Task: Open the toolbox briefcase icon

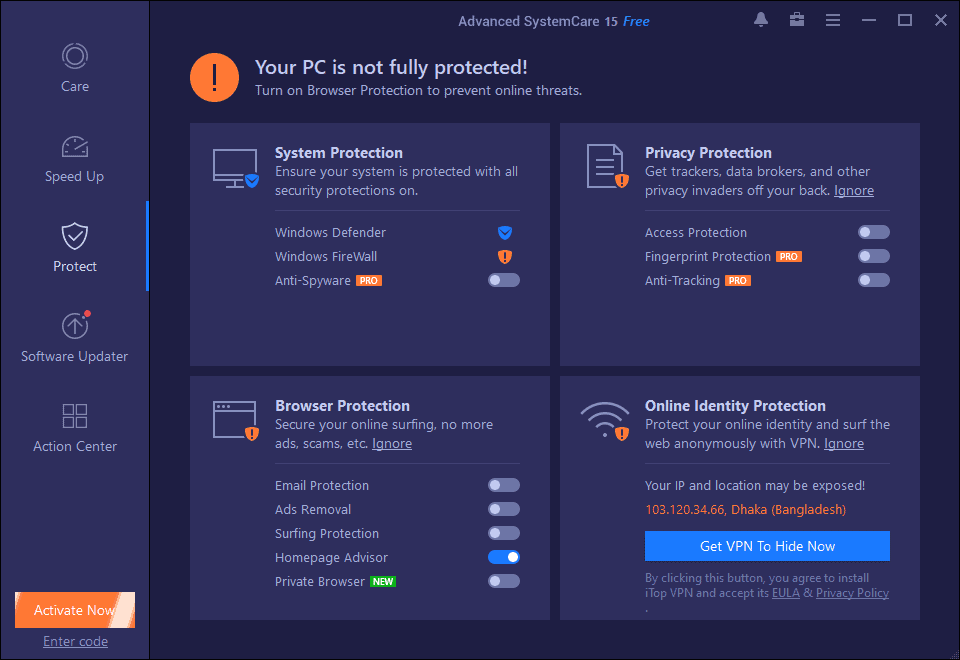Action: [x=797, y=20]
